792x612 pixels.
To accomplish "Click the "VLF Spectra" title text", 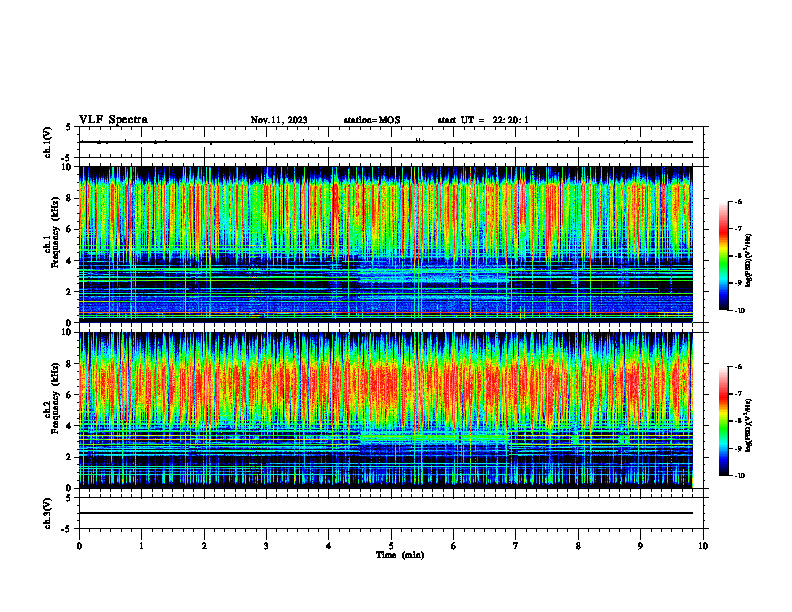I will click(113, 120).
